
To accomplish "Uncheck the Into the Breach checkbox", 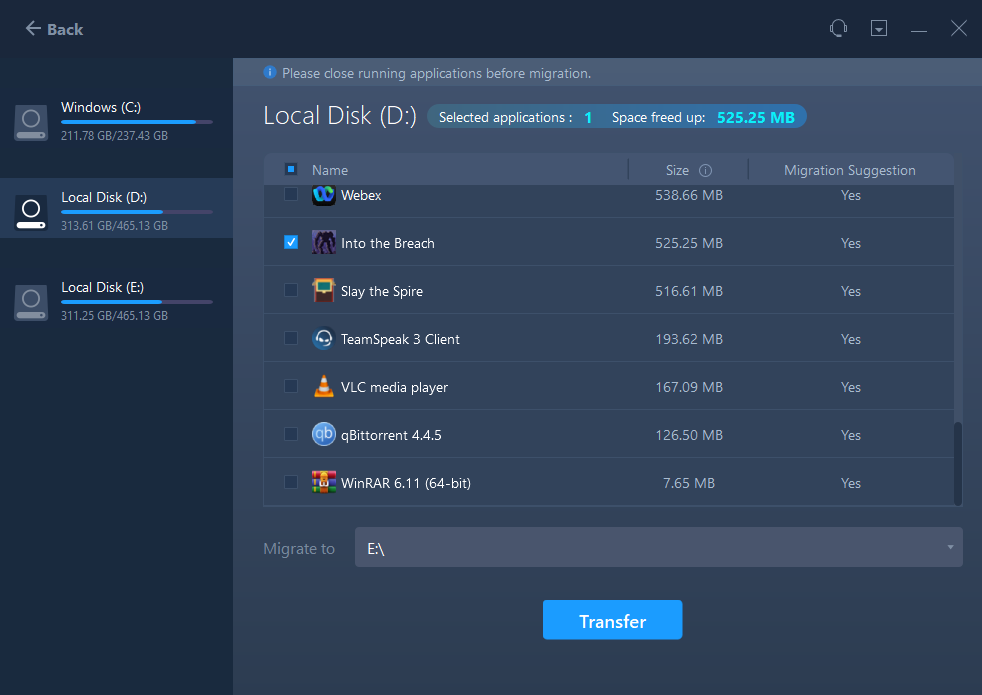I will pos(291,242).
